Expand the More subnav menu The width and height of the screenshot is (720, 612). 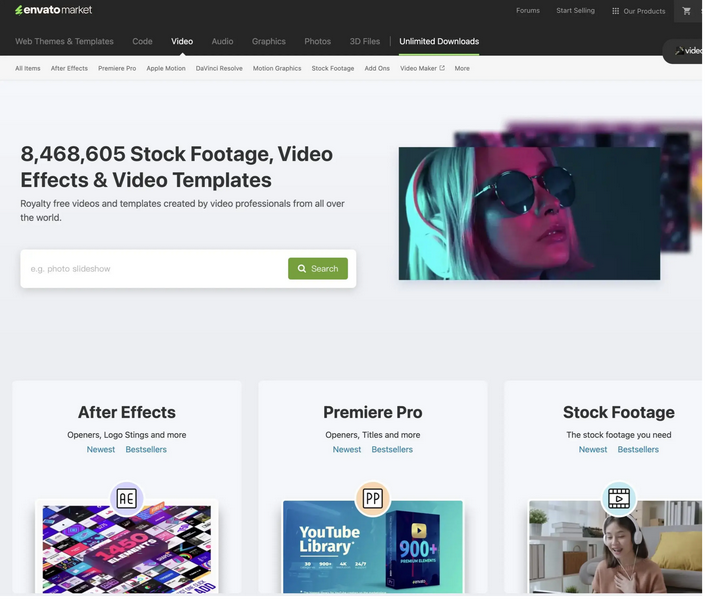pyautogui.click(x=462, y=68)
